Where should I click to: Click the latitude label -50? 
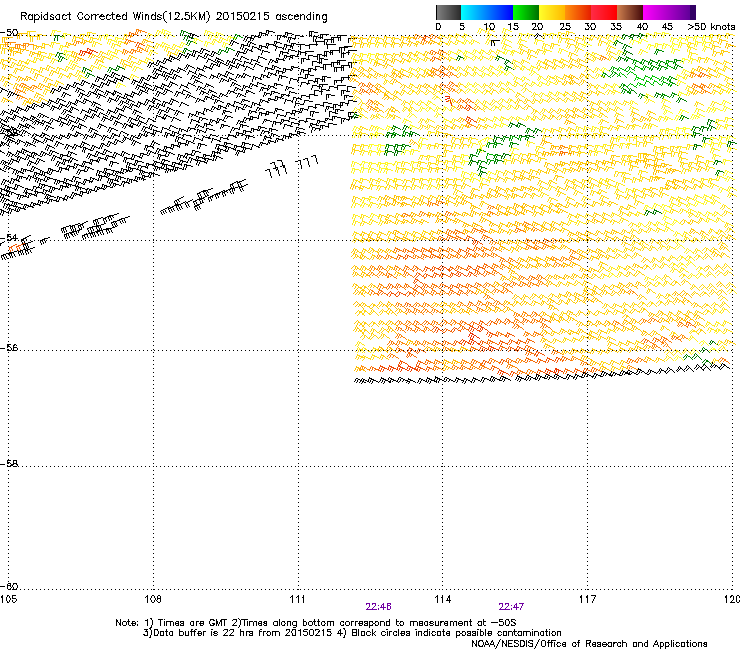coord(9,33)
